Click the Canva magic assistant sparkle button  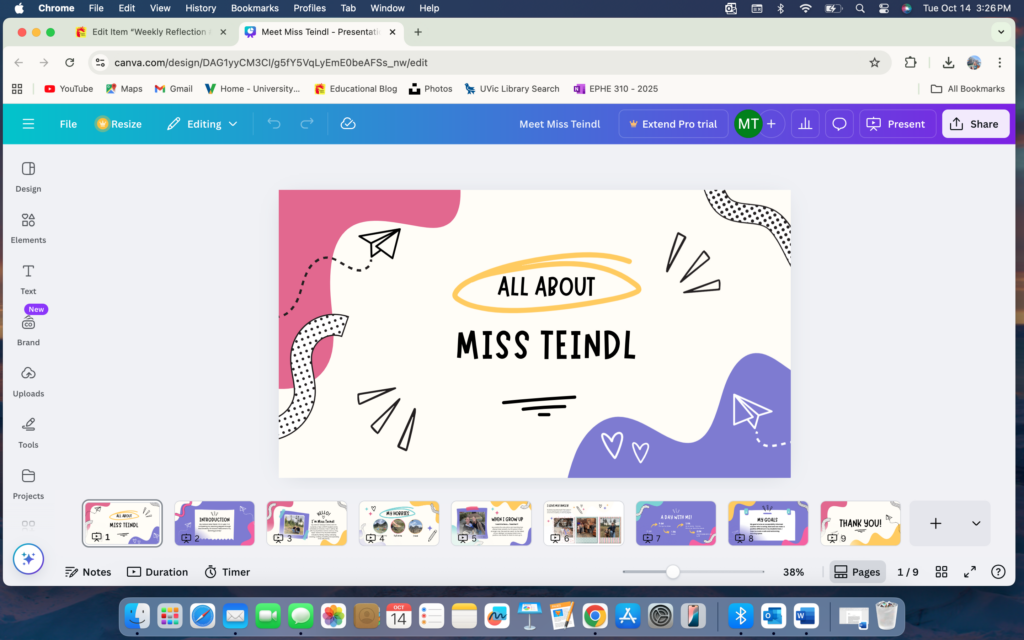(x=28, y=559)
